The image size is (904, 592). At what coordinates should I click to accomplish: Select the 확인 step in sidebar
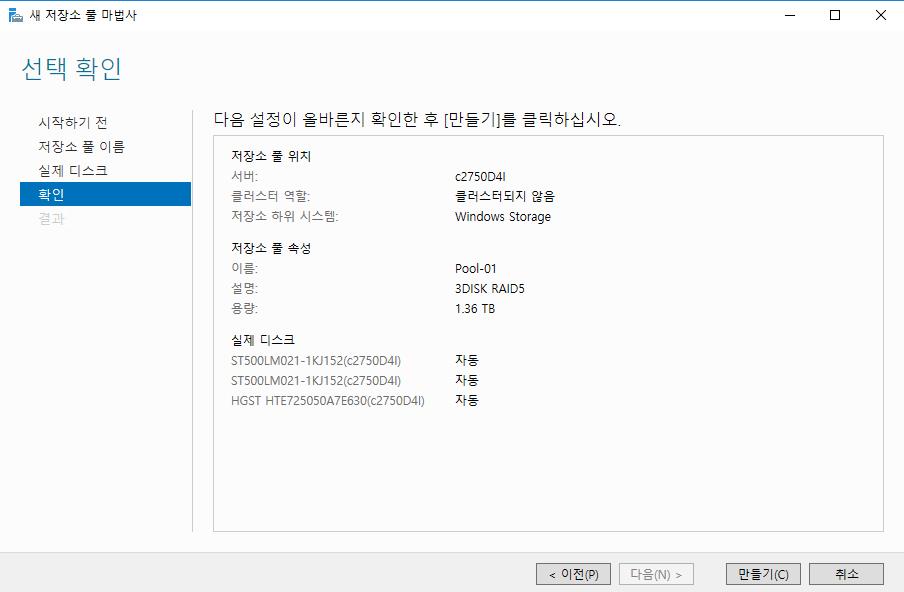pos(105,194)
